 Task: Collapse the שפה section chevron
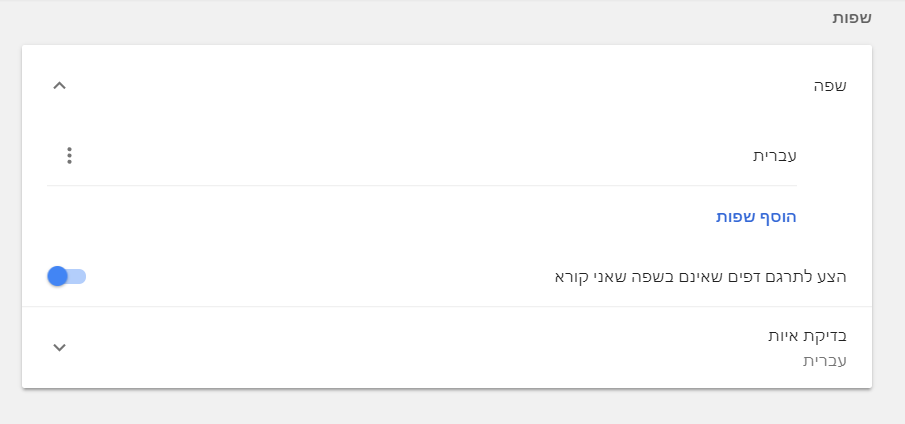[x=59, y=86]
